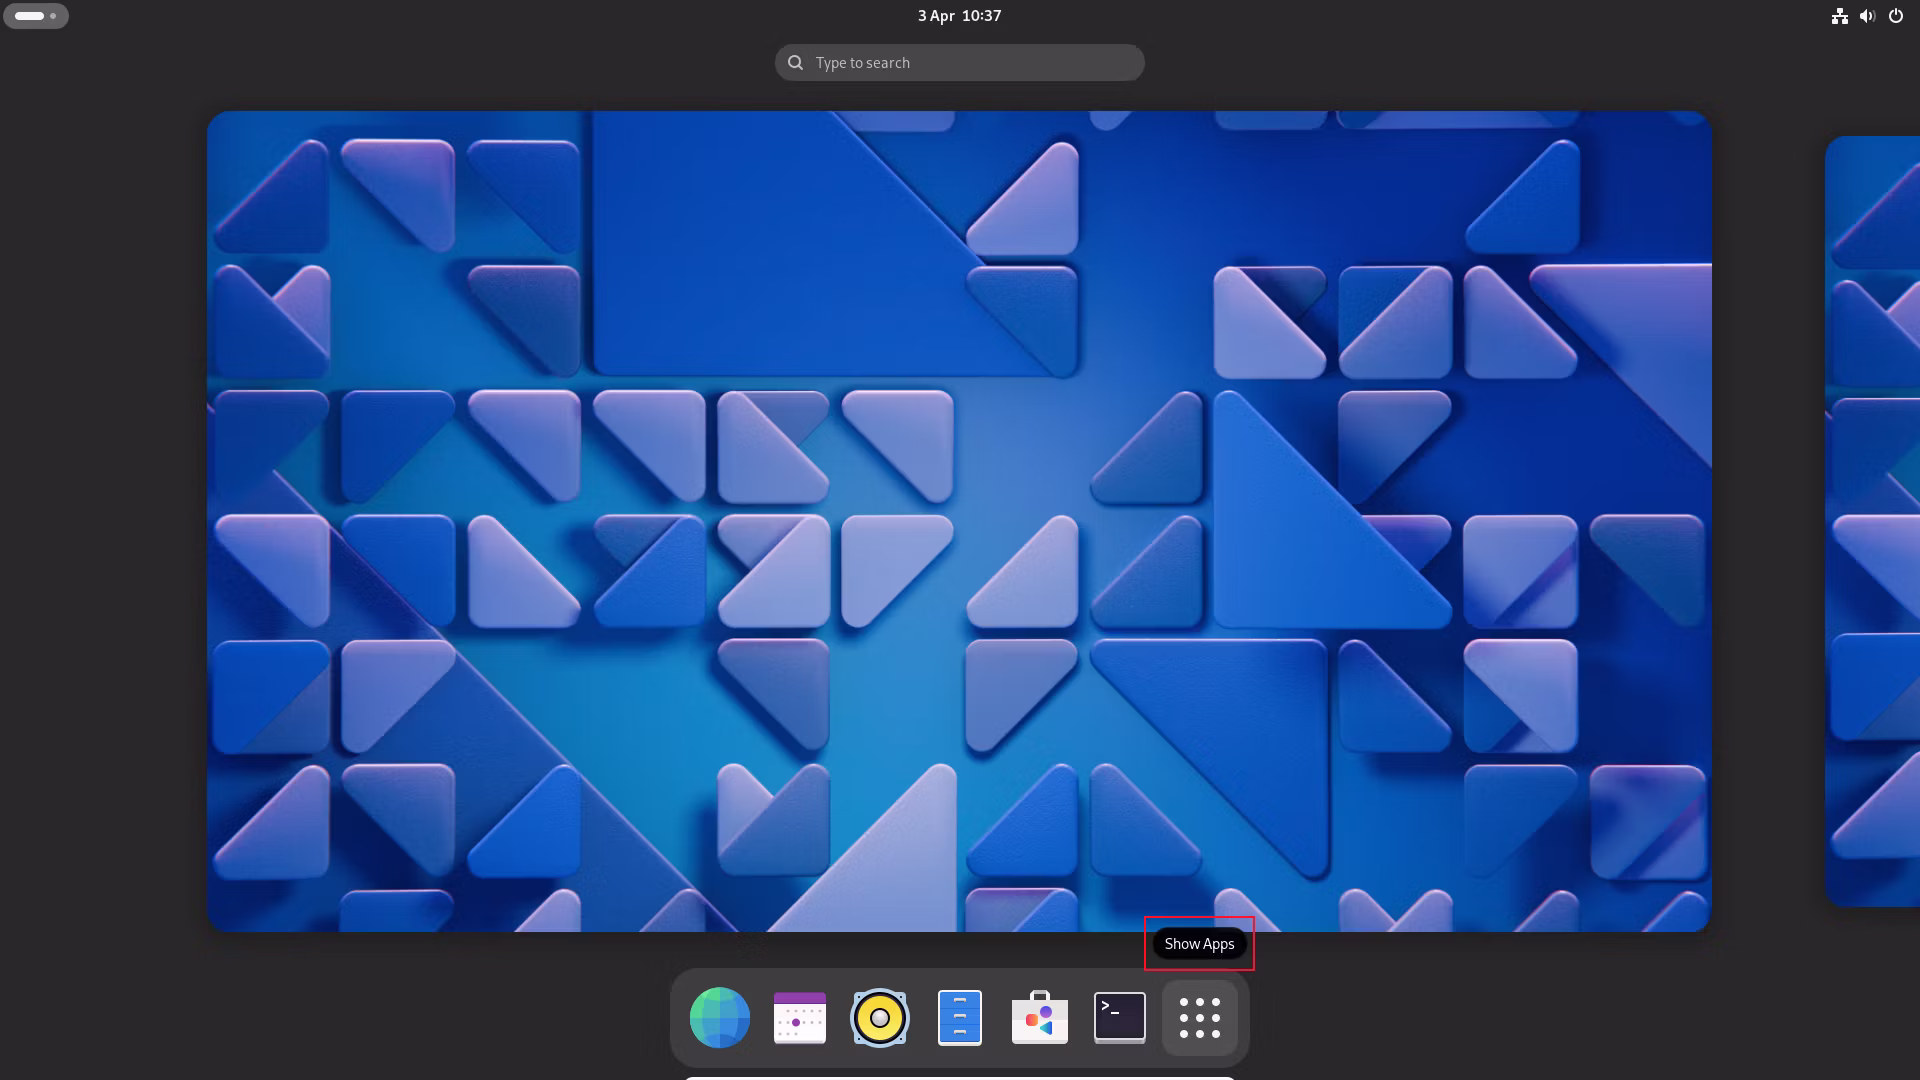Launch the Web browser globe icon

719,1018
